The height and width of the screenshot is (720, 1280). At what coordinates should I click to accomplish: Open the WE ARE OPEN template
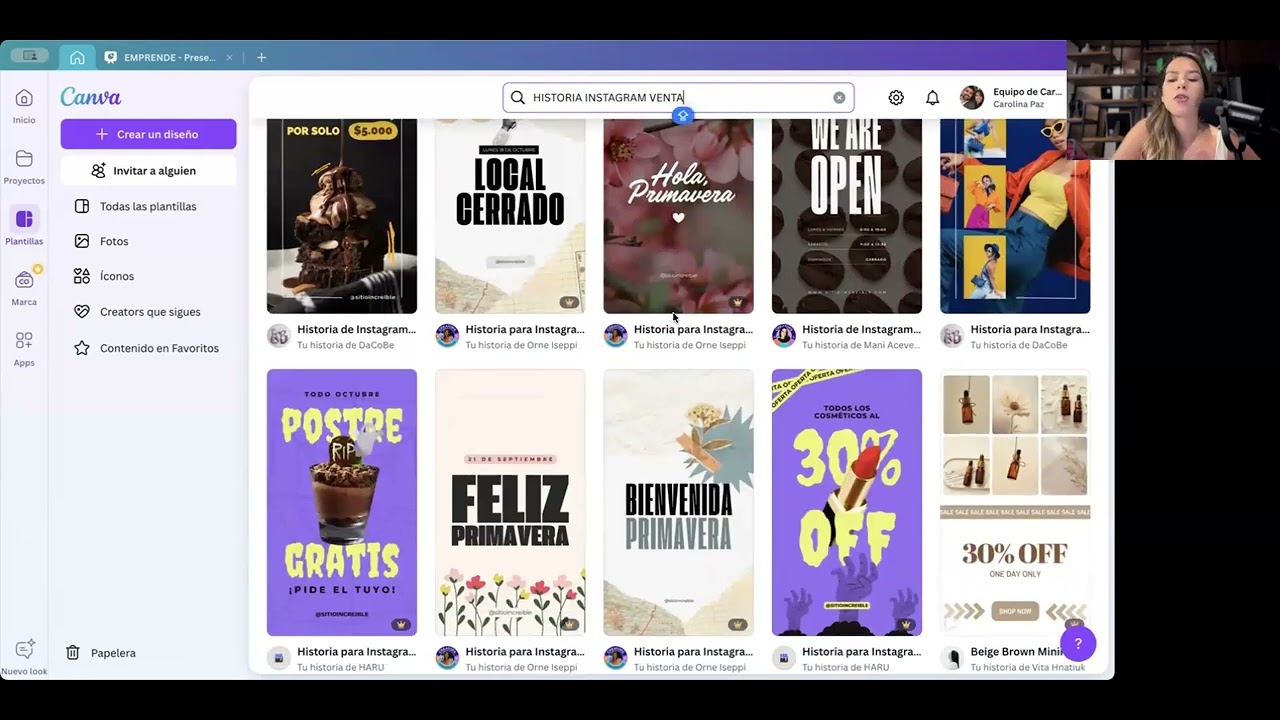[847, 216]
